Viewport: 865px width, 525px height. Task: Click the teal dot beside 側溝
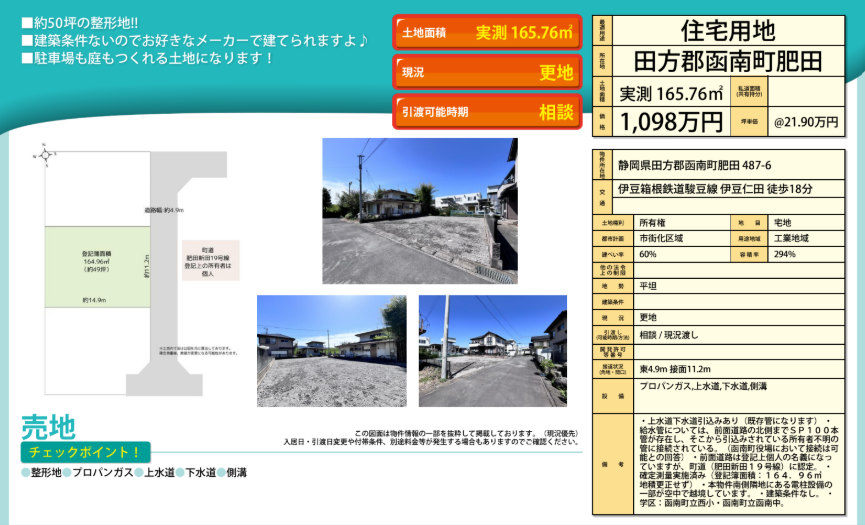[x=222, y=473]
